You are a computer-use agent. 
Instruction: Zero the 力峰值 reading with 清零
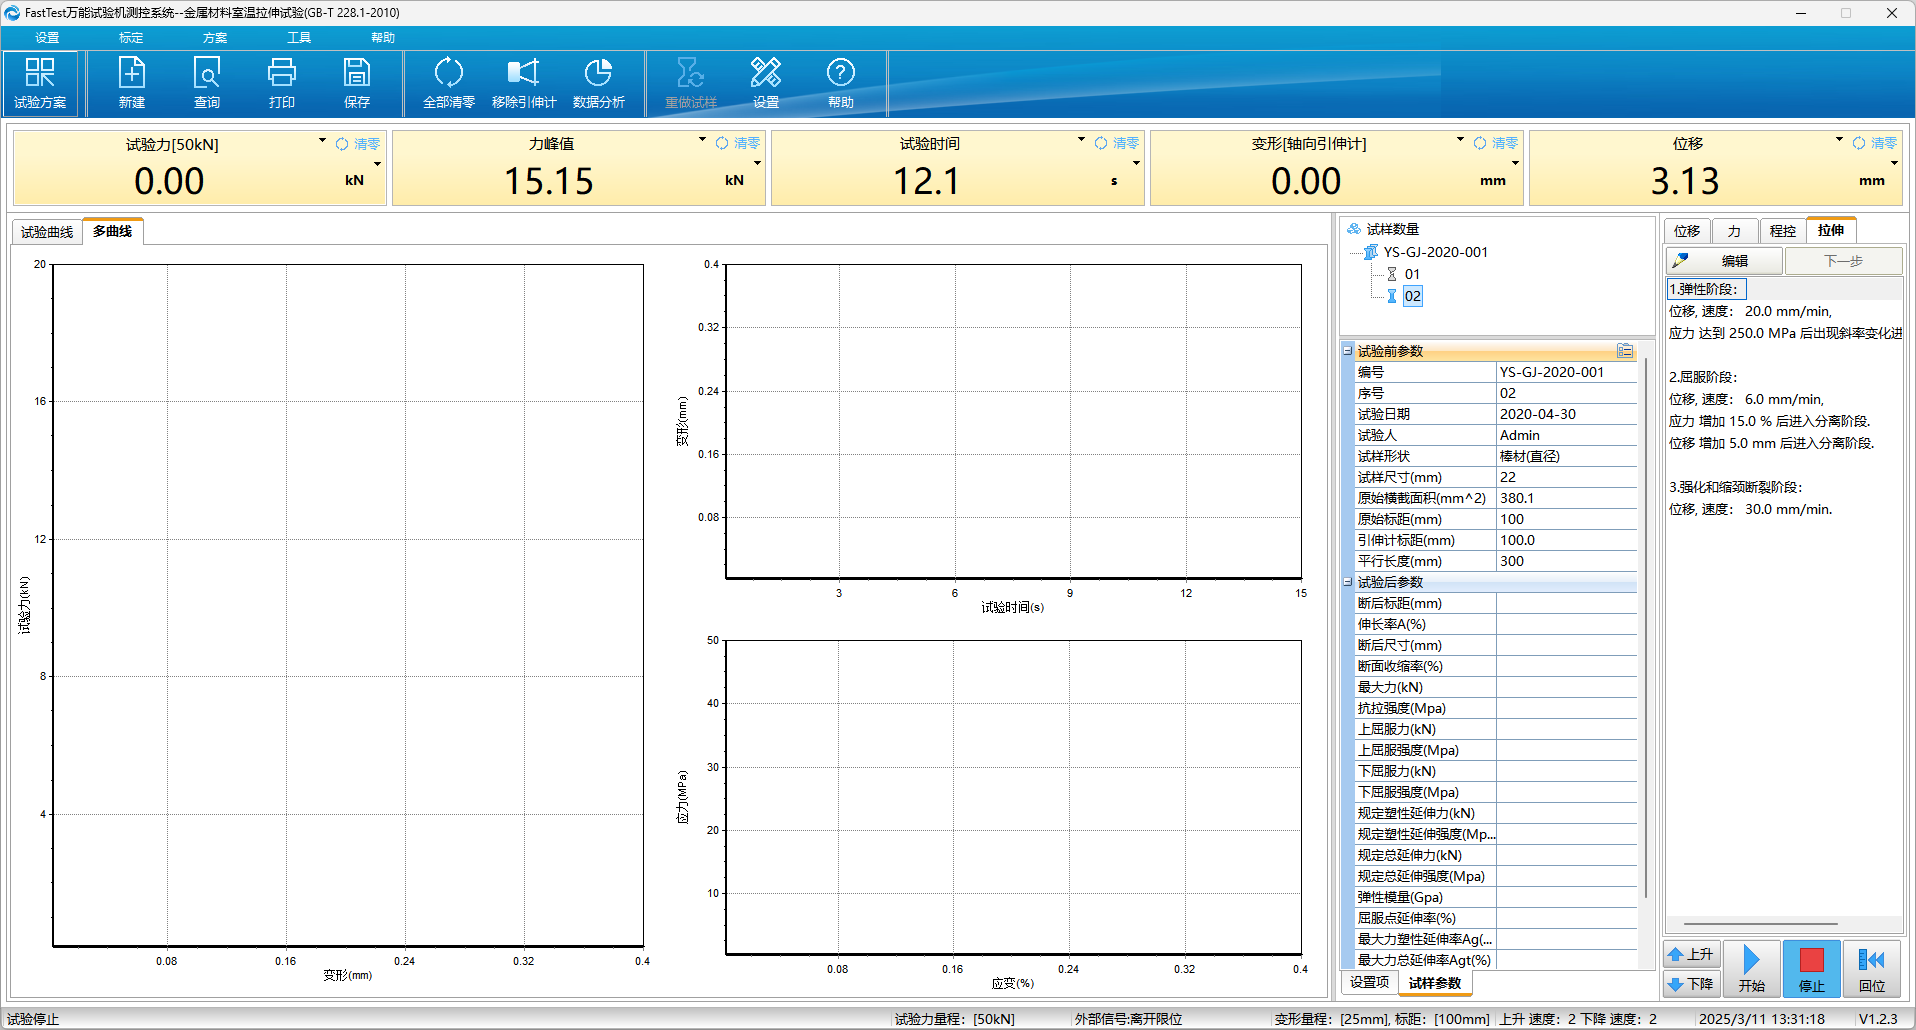pyautogui.click(x=738, y=144)
